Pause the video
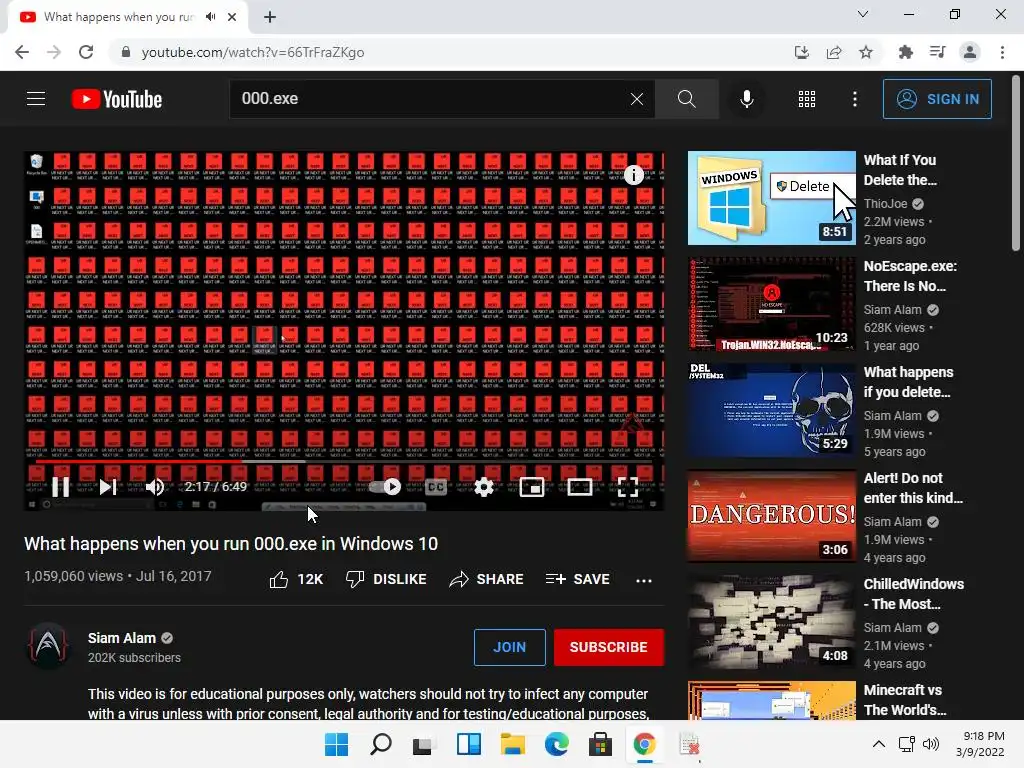1024x768 pixels. [x=61, y=487]
